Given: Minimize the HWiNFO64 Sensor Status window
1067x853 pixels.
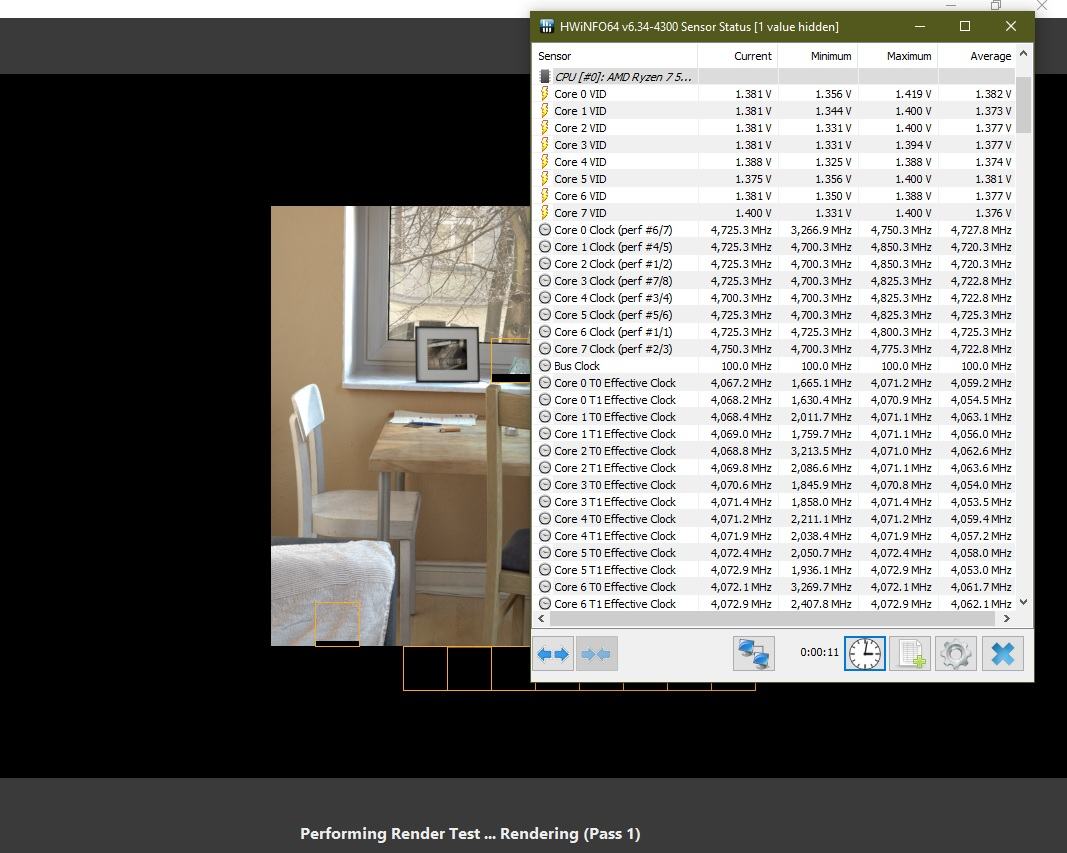Looking at the screenshot, I should pyautogui.click(x=920, y=26).
